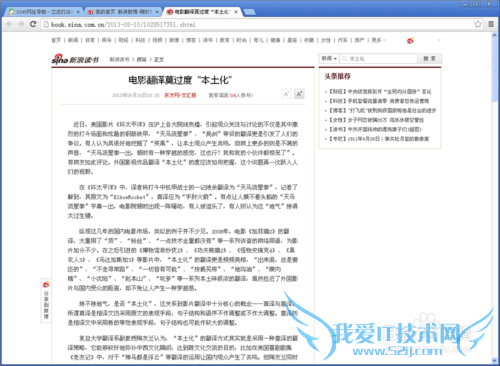This screenshot has height=366, width=500.
Task: Open 体育 in the top navigation
Action: [90, 40]
